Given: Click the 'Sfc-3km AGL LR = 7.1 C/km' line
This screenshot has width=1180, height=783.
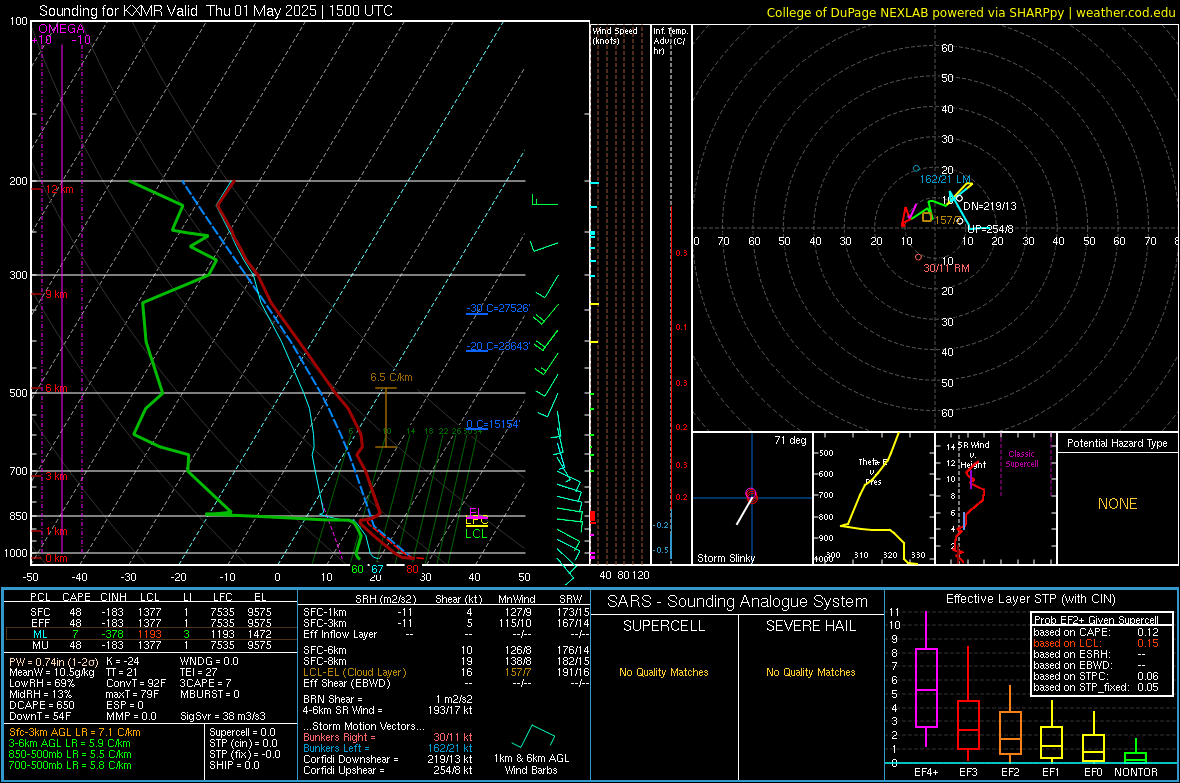Looking at the screenshot, I should tap(75, 732).
